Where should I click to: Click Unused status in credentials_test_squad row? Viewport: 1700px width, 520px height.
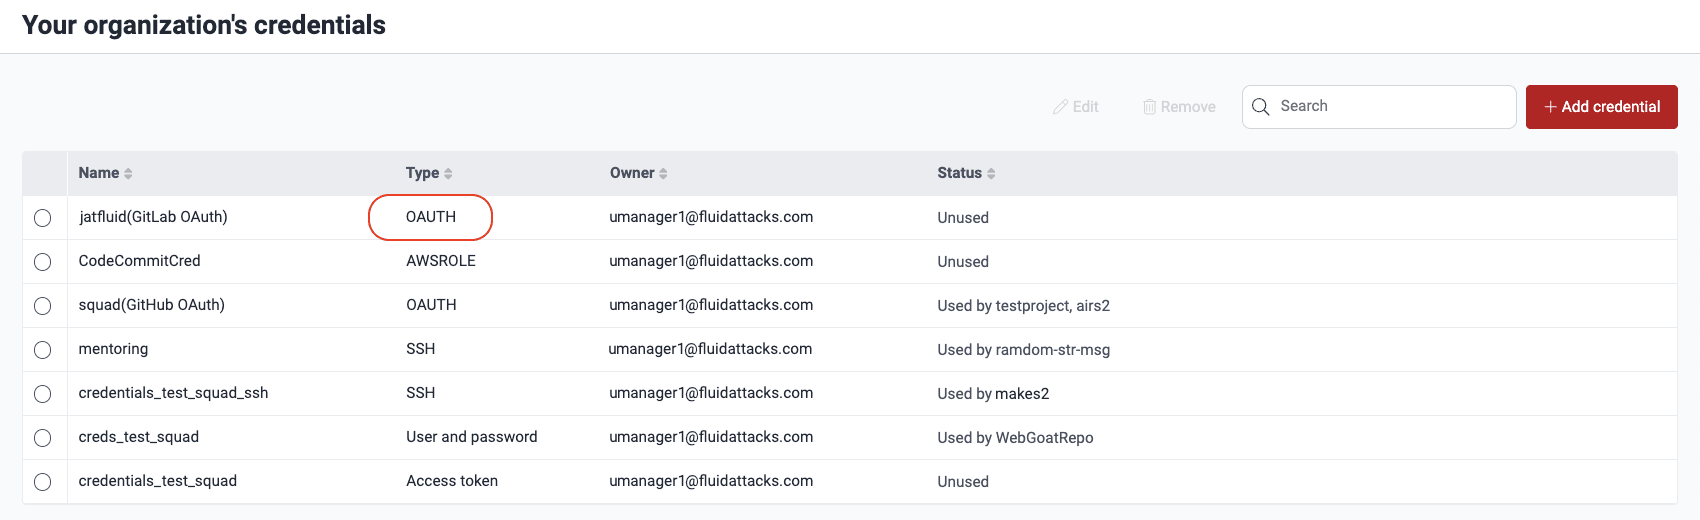pyautogui.click(x=963, y=482)
